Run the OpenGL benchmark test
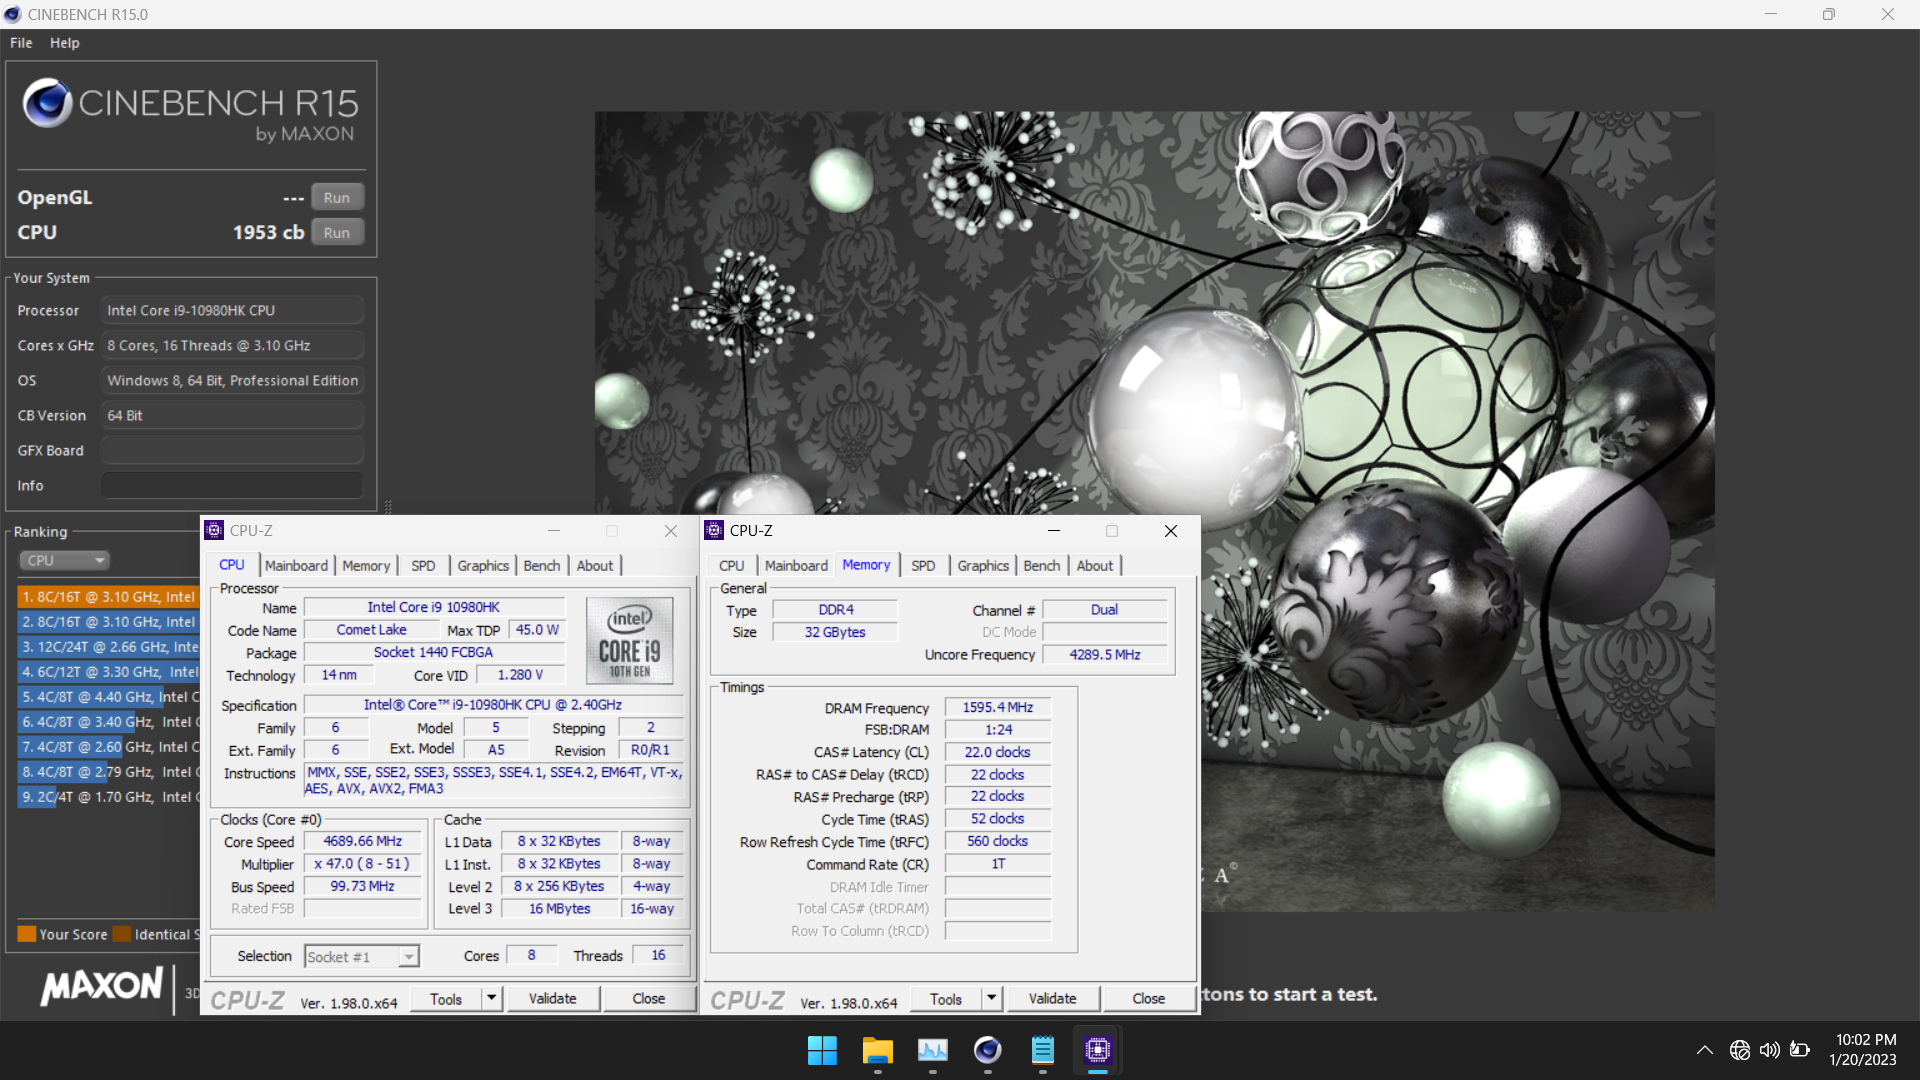1920x1080 pixels. (x=337, y=197)
